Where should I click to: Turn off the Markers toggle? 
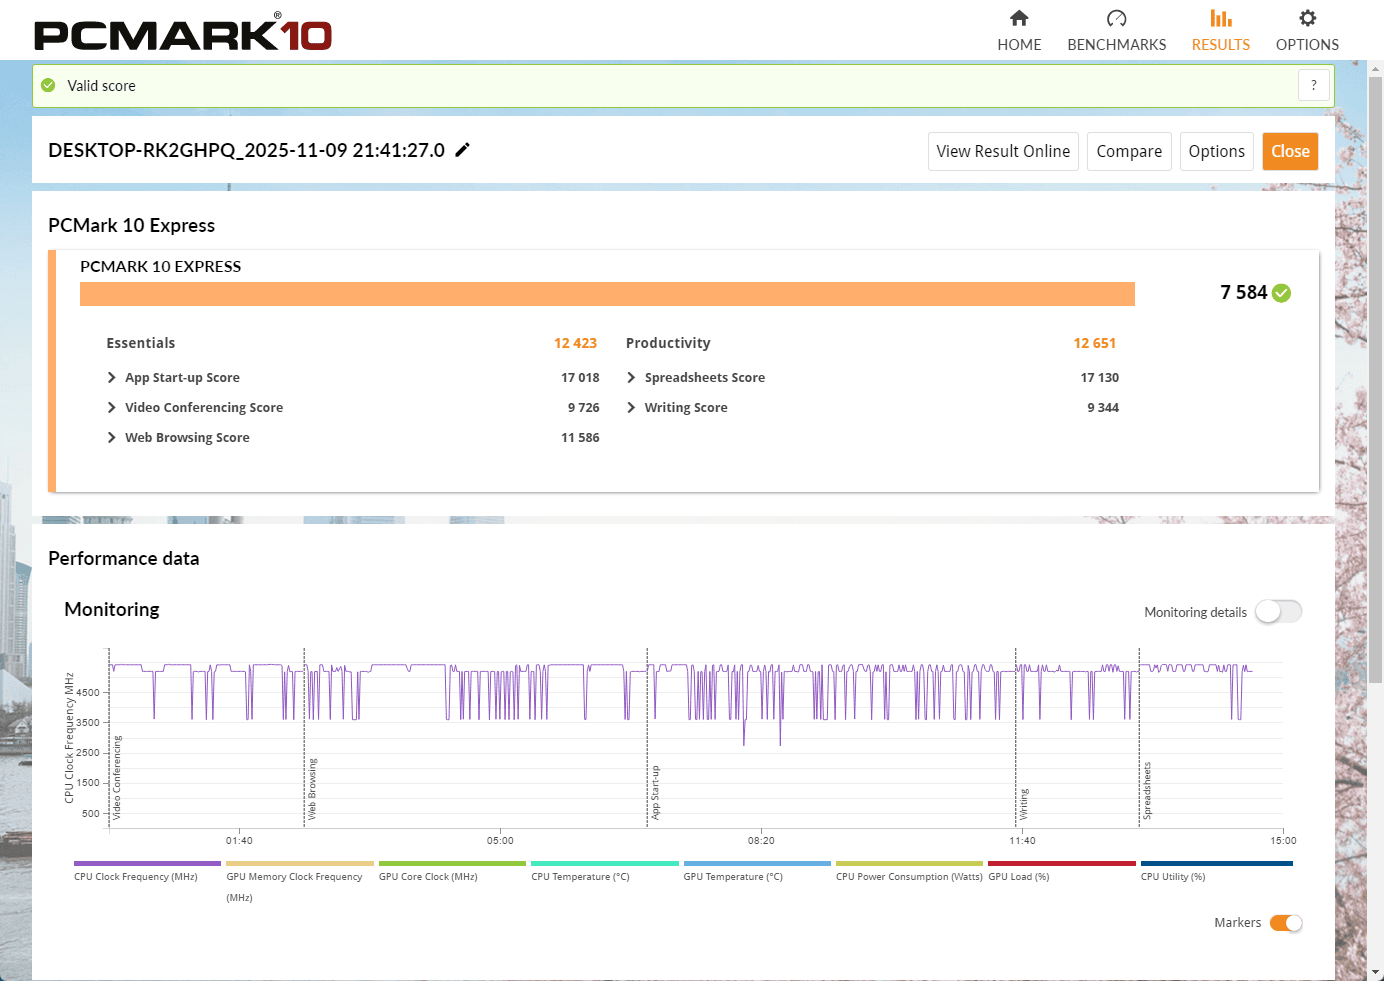pyautogui.click(x=1285, y=923)
